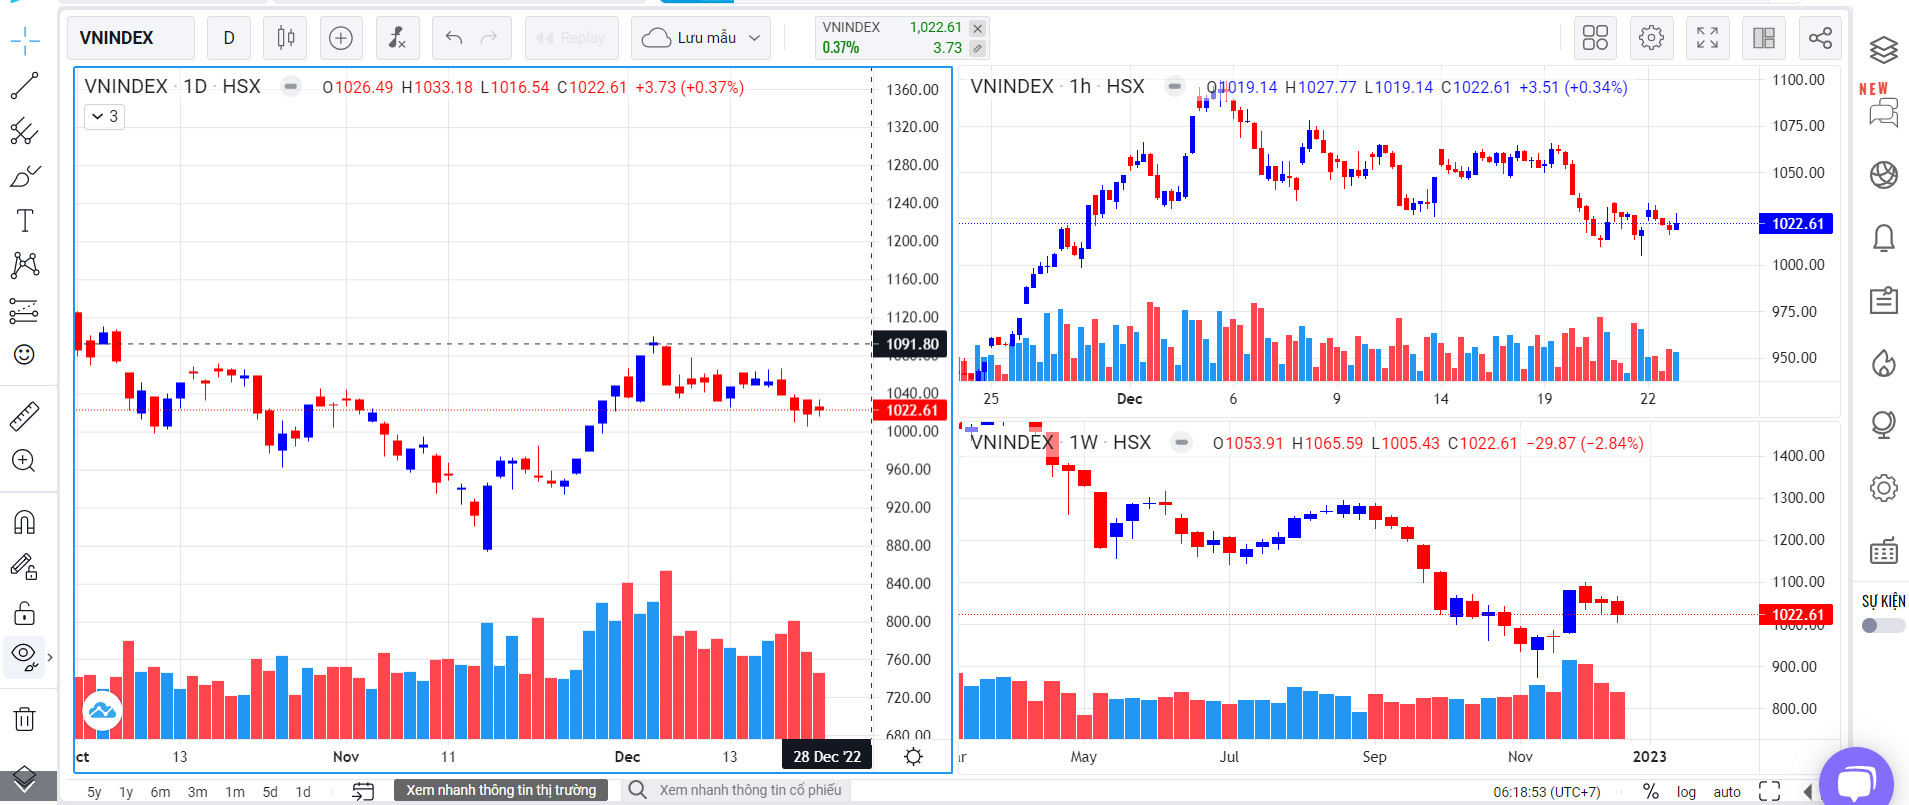
Task: Switch to fullscreen mode from top toolbar
Action: tap(1708, 38)
